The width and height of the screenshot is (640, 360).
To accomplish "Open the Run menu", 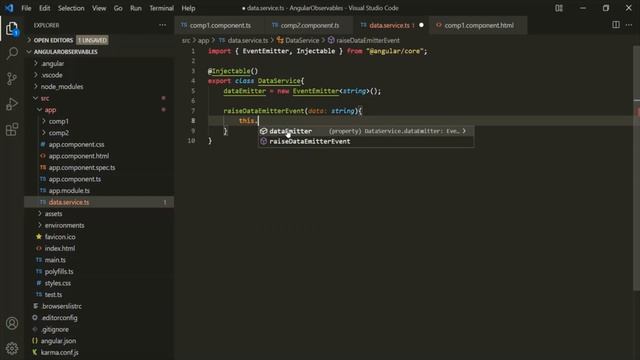I will [x=136, y=8].
